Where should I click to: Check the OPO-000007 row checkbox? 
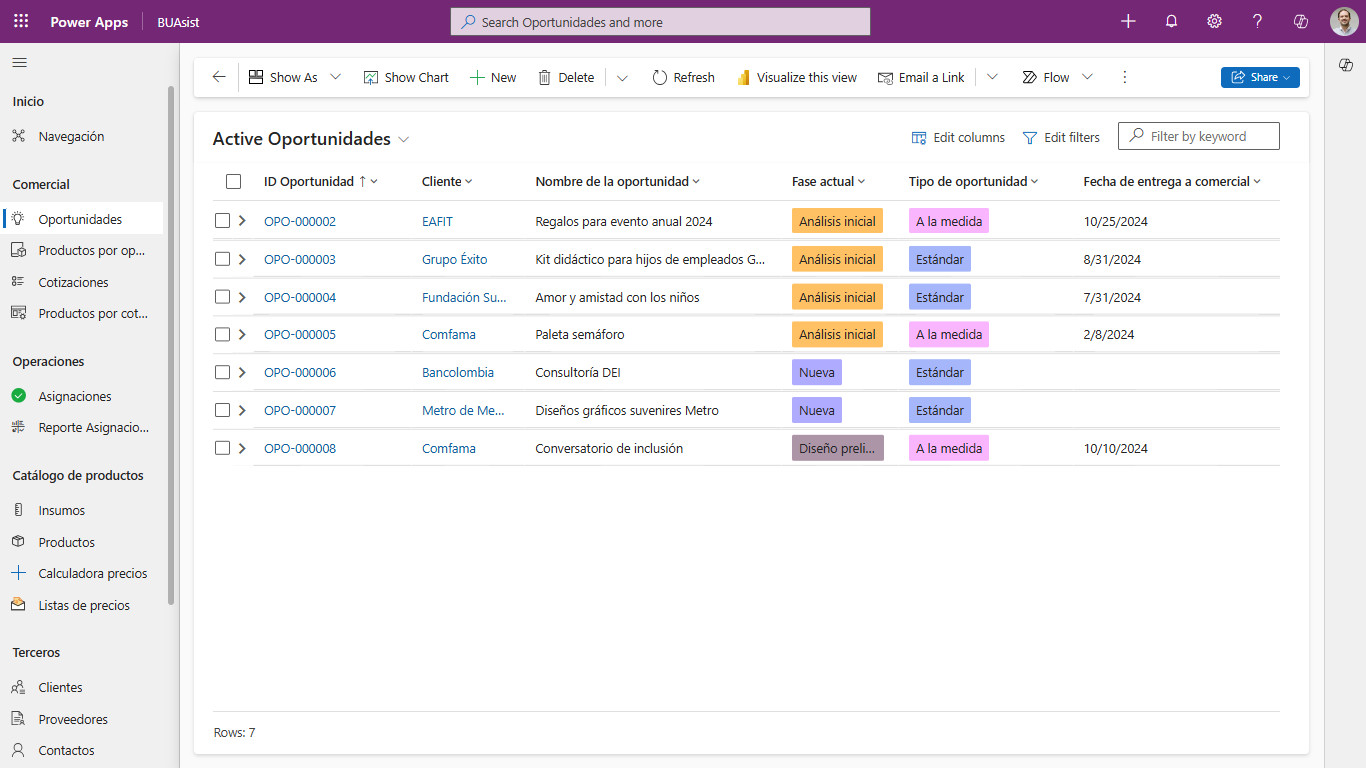[x=222, y=410]
